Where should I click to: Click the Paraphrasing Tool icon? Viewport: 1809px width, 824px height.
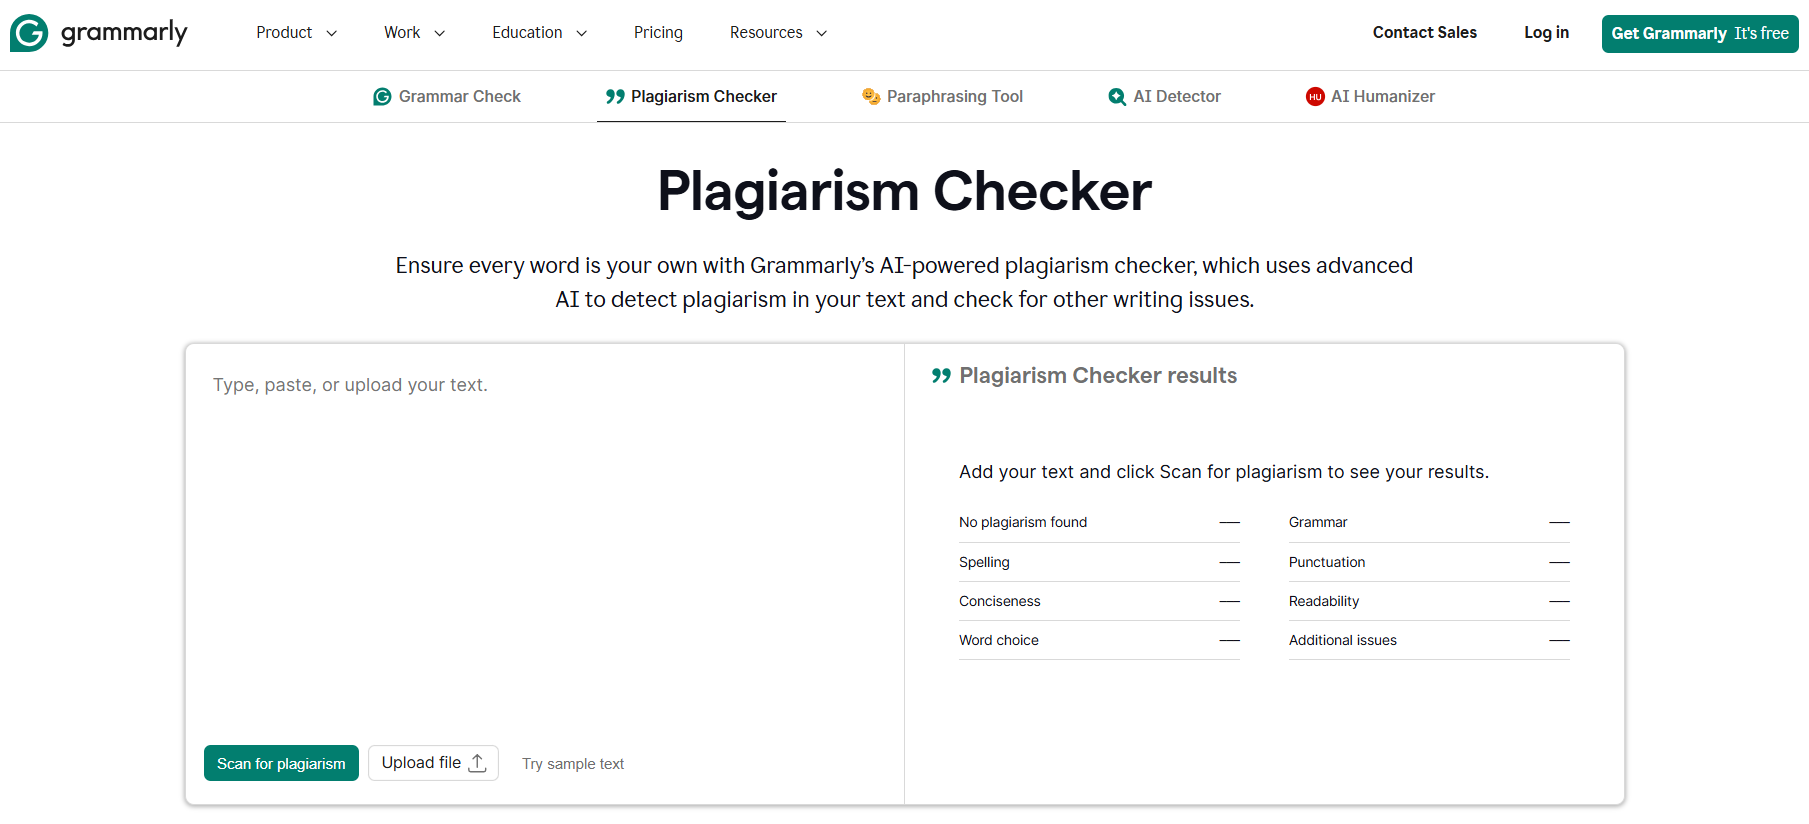click(x=871, y=97)
